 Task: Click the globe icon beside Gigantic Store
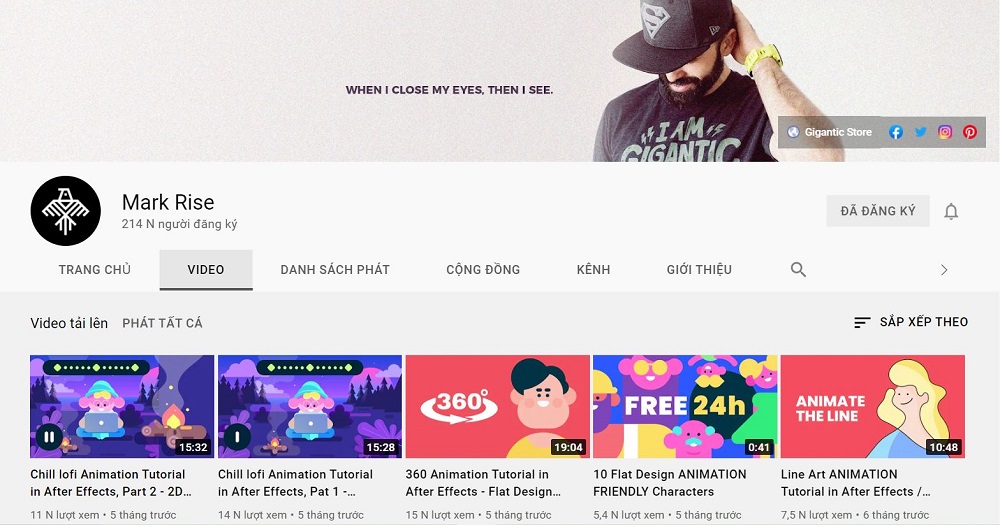pos(793,132)
